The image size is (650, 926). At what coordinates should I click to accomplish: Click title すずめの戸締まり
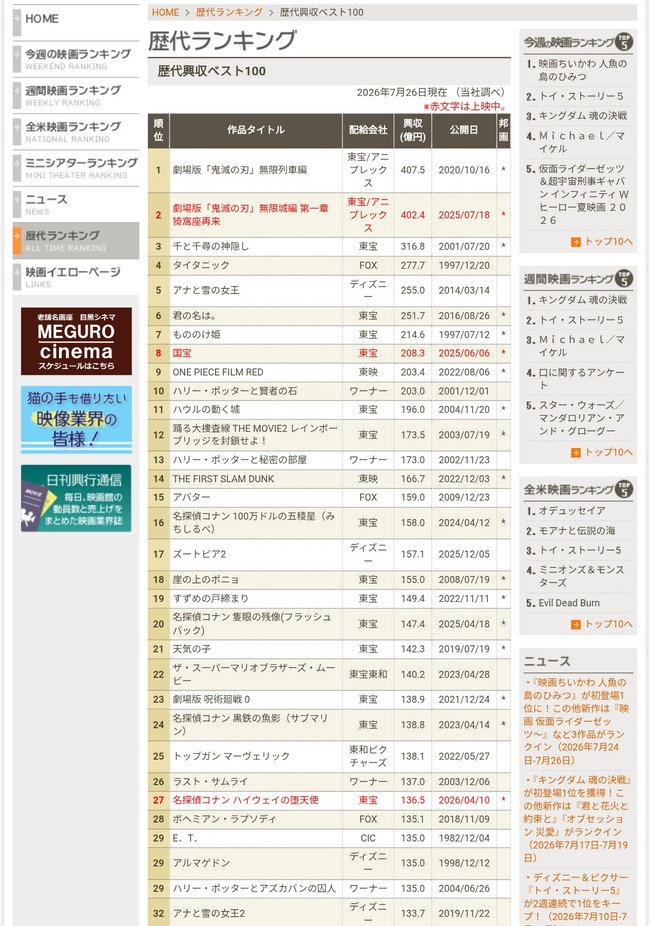click(210, 599)
